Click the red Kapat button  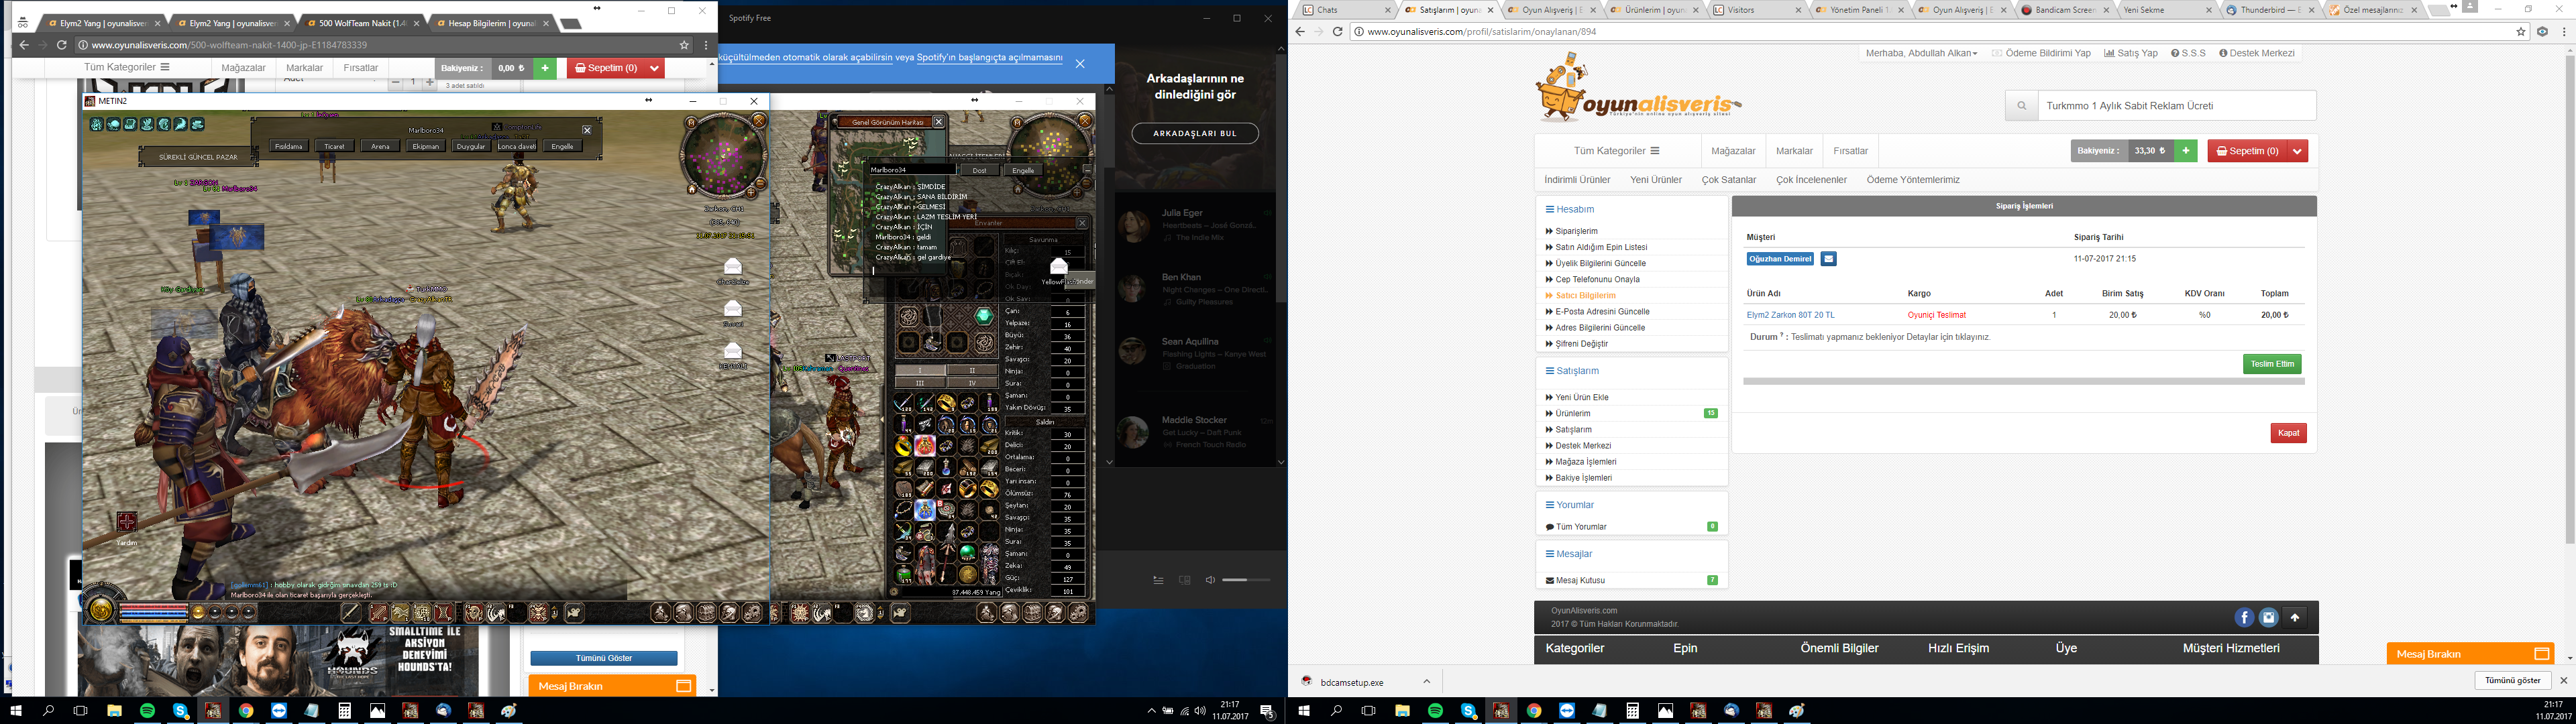(x=2288, y=433)
